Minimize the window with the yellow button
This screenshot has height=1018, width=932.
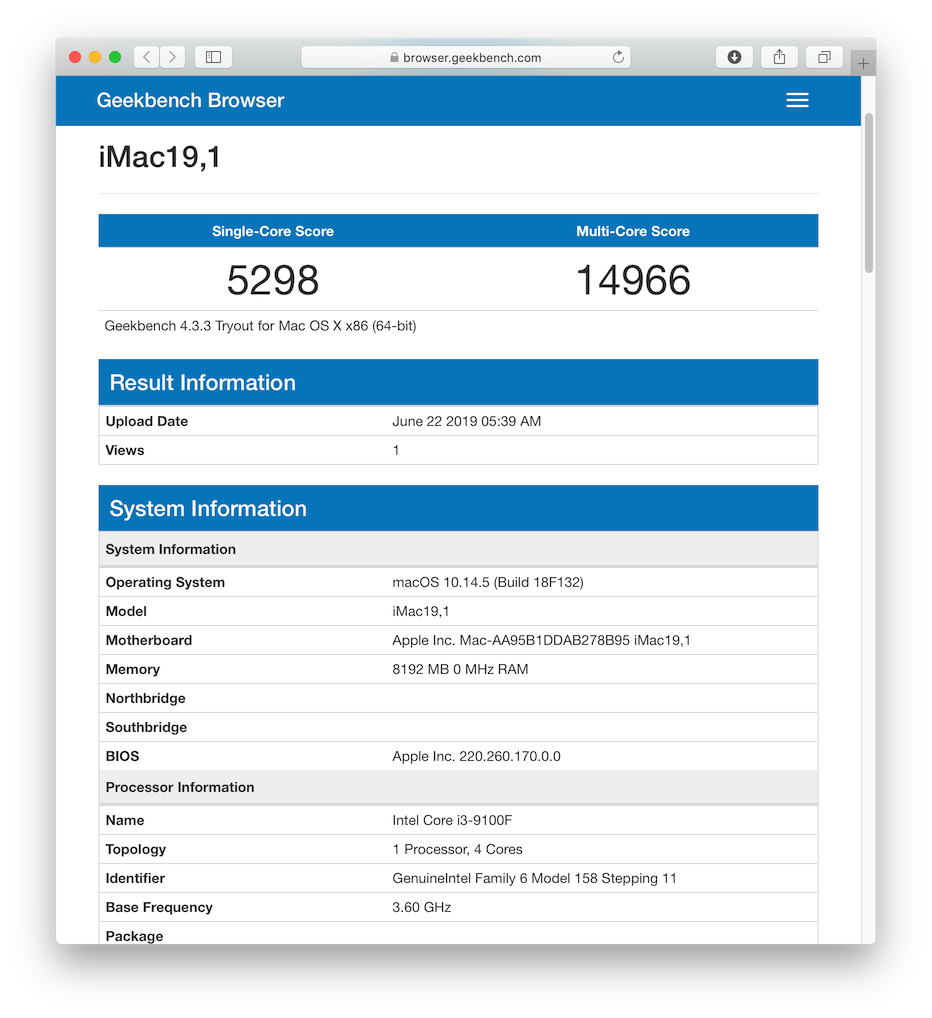[x=95, y=57]
